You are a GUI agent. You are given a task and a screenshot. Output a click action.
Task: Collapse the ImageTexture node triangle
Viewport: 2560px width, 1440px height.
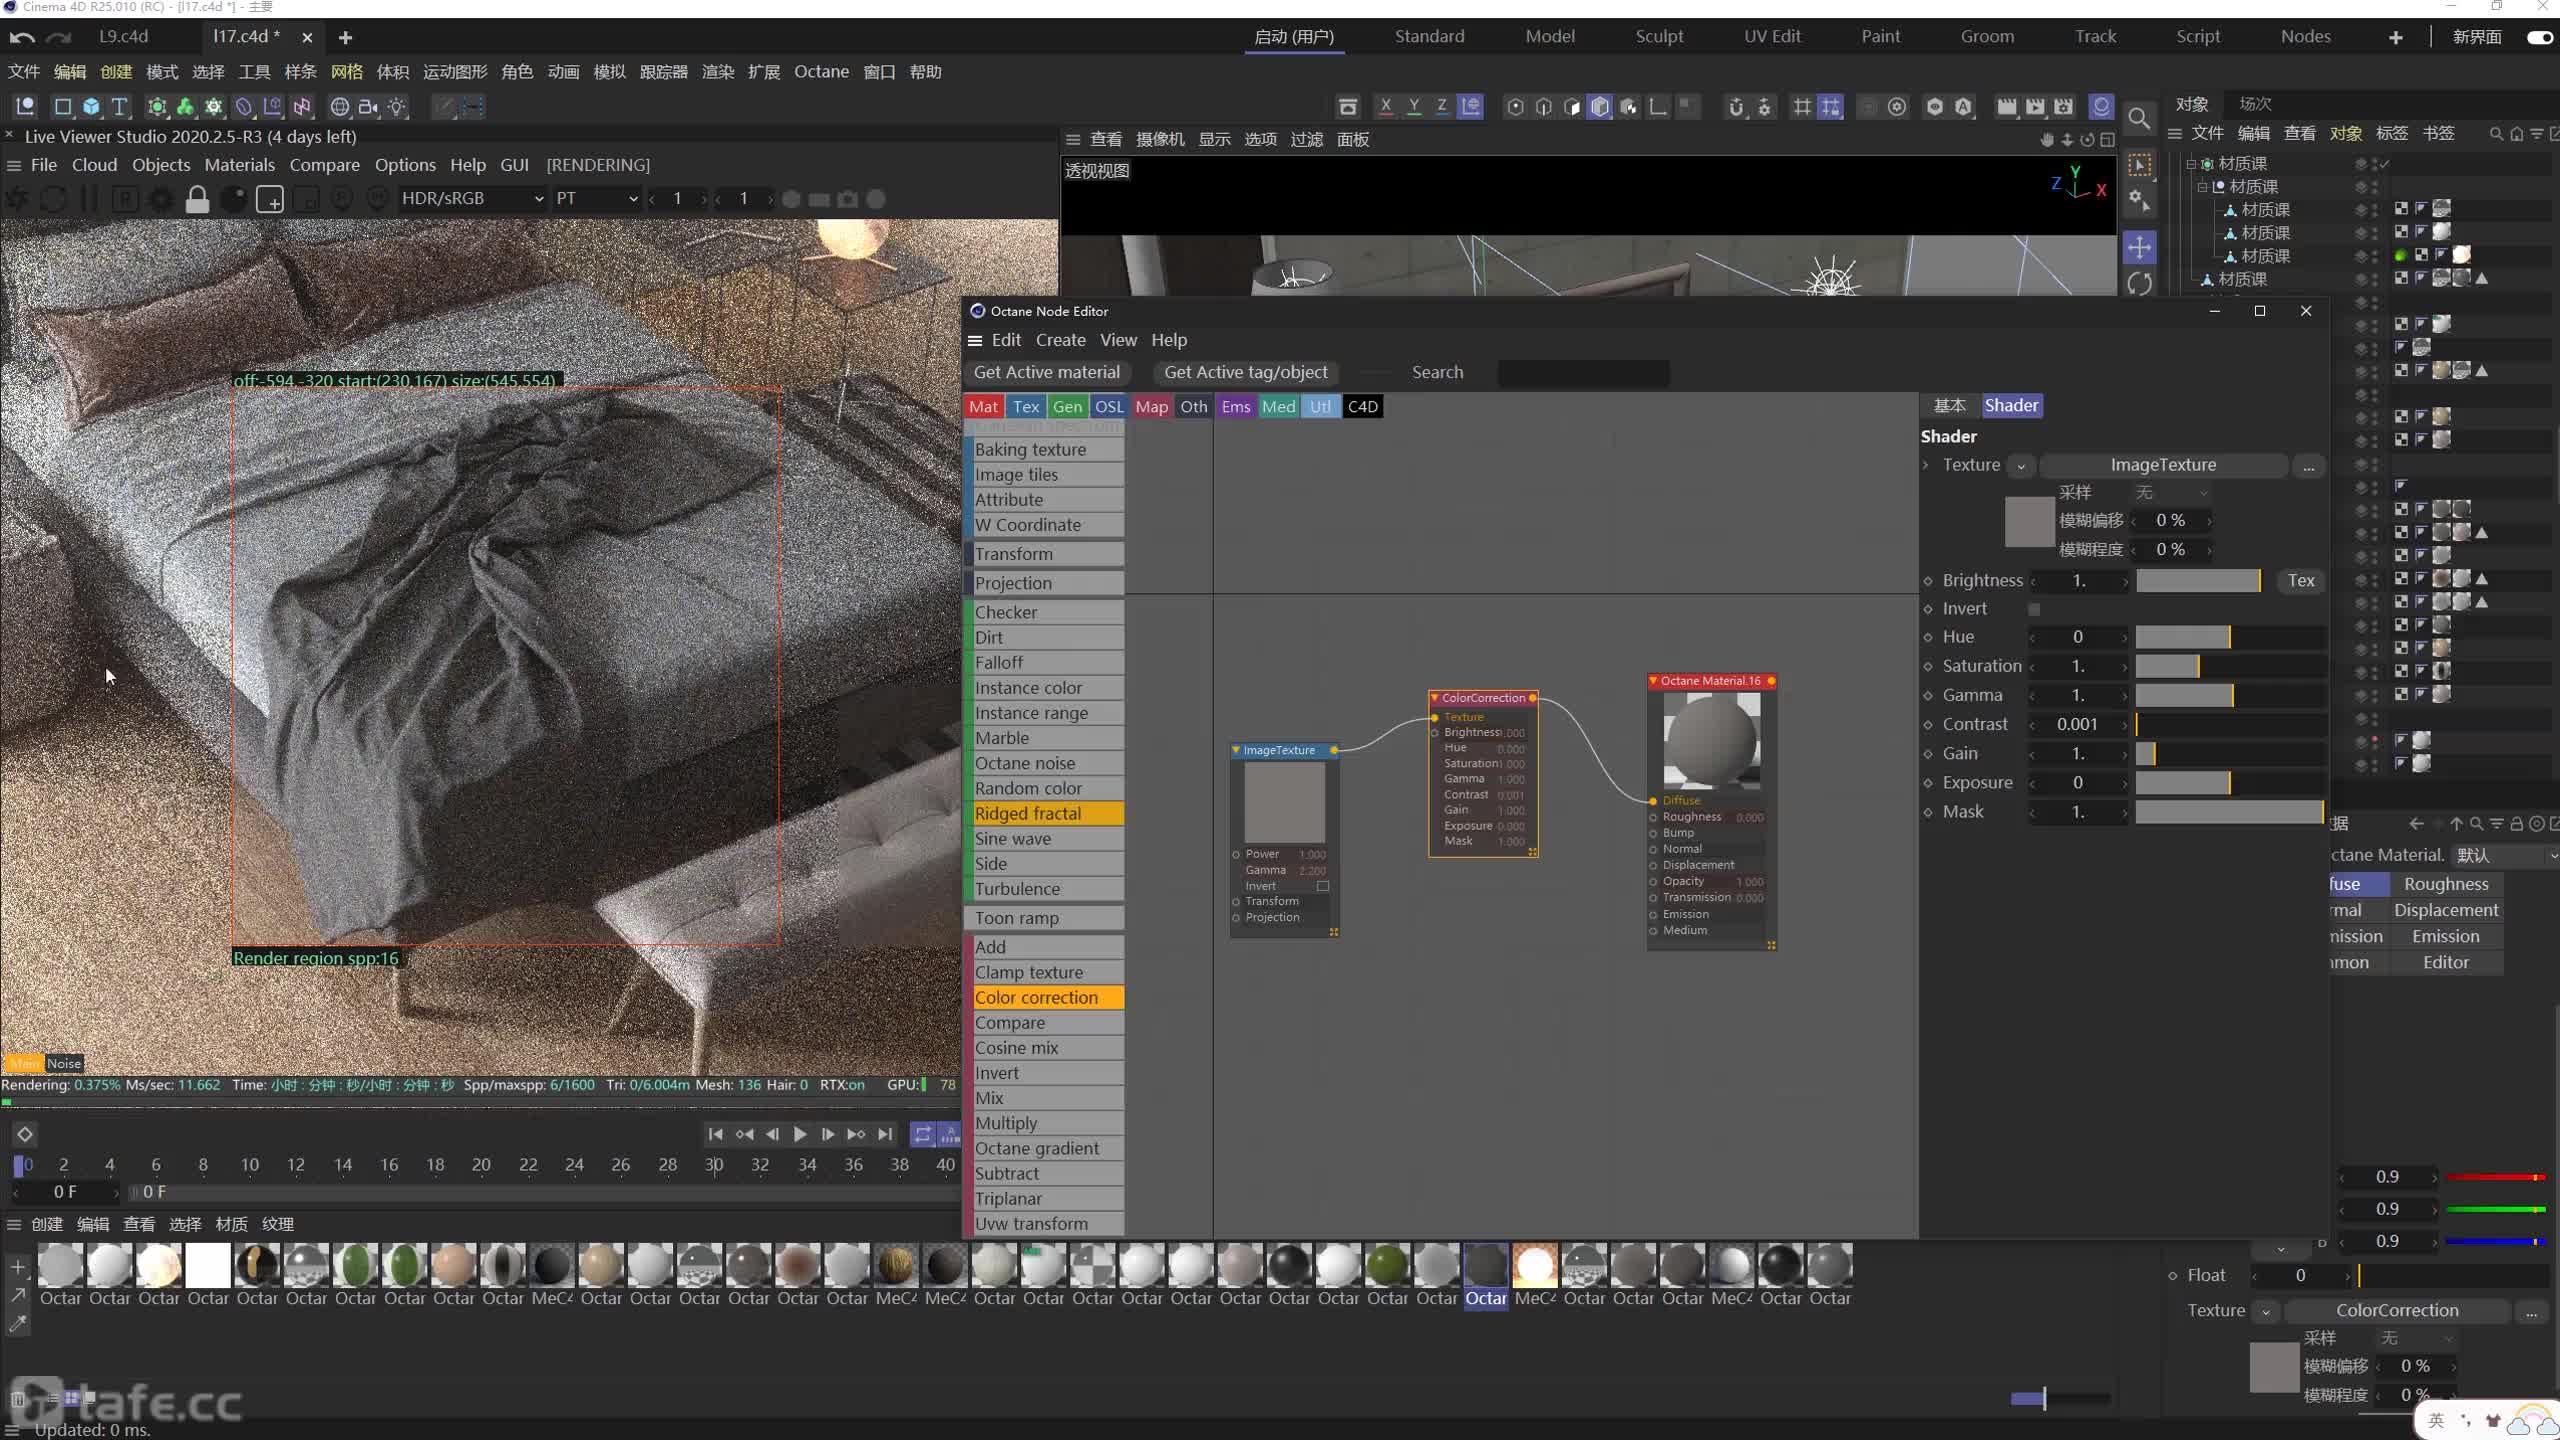(1236, 750)
